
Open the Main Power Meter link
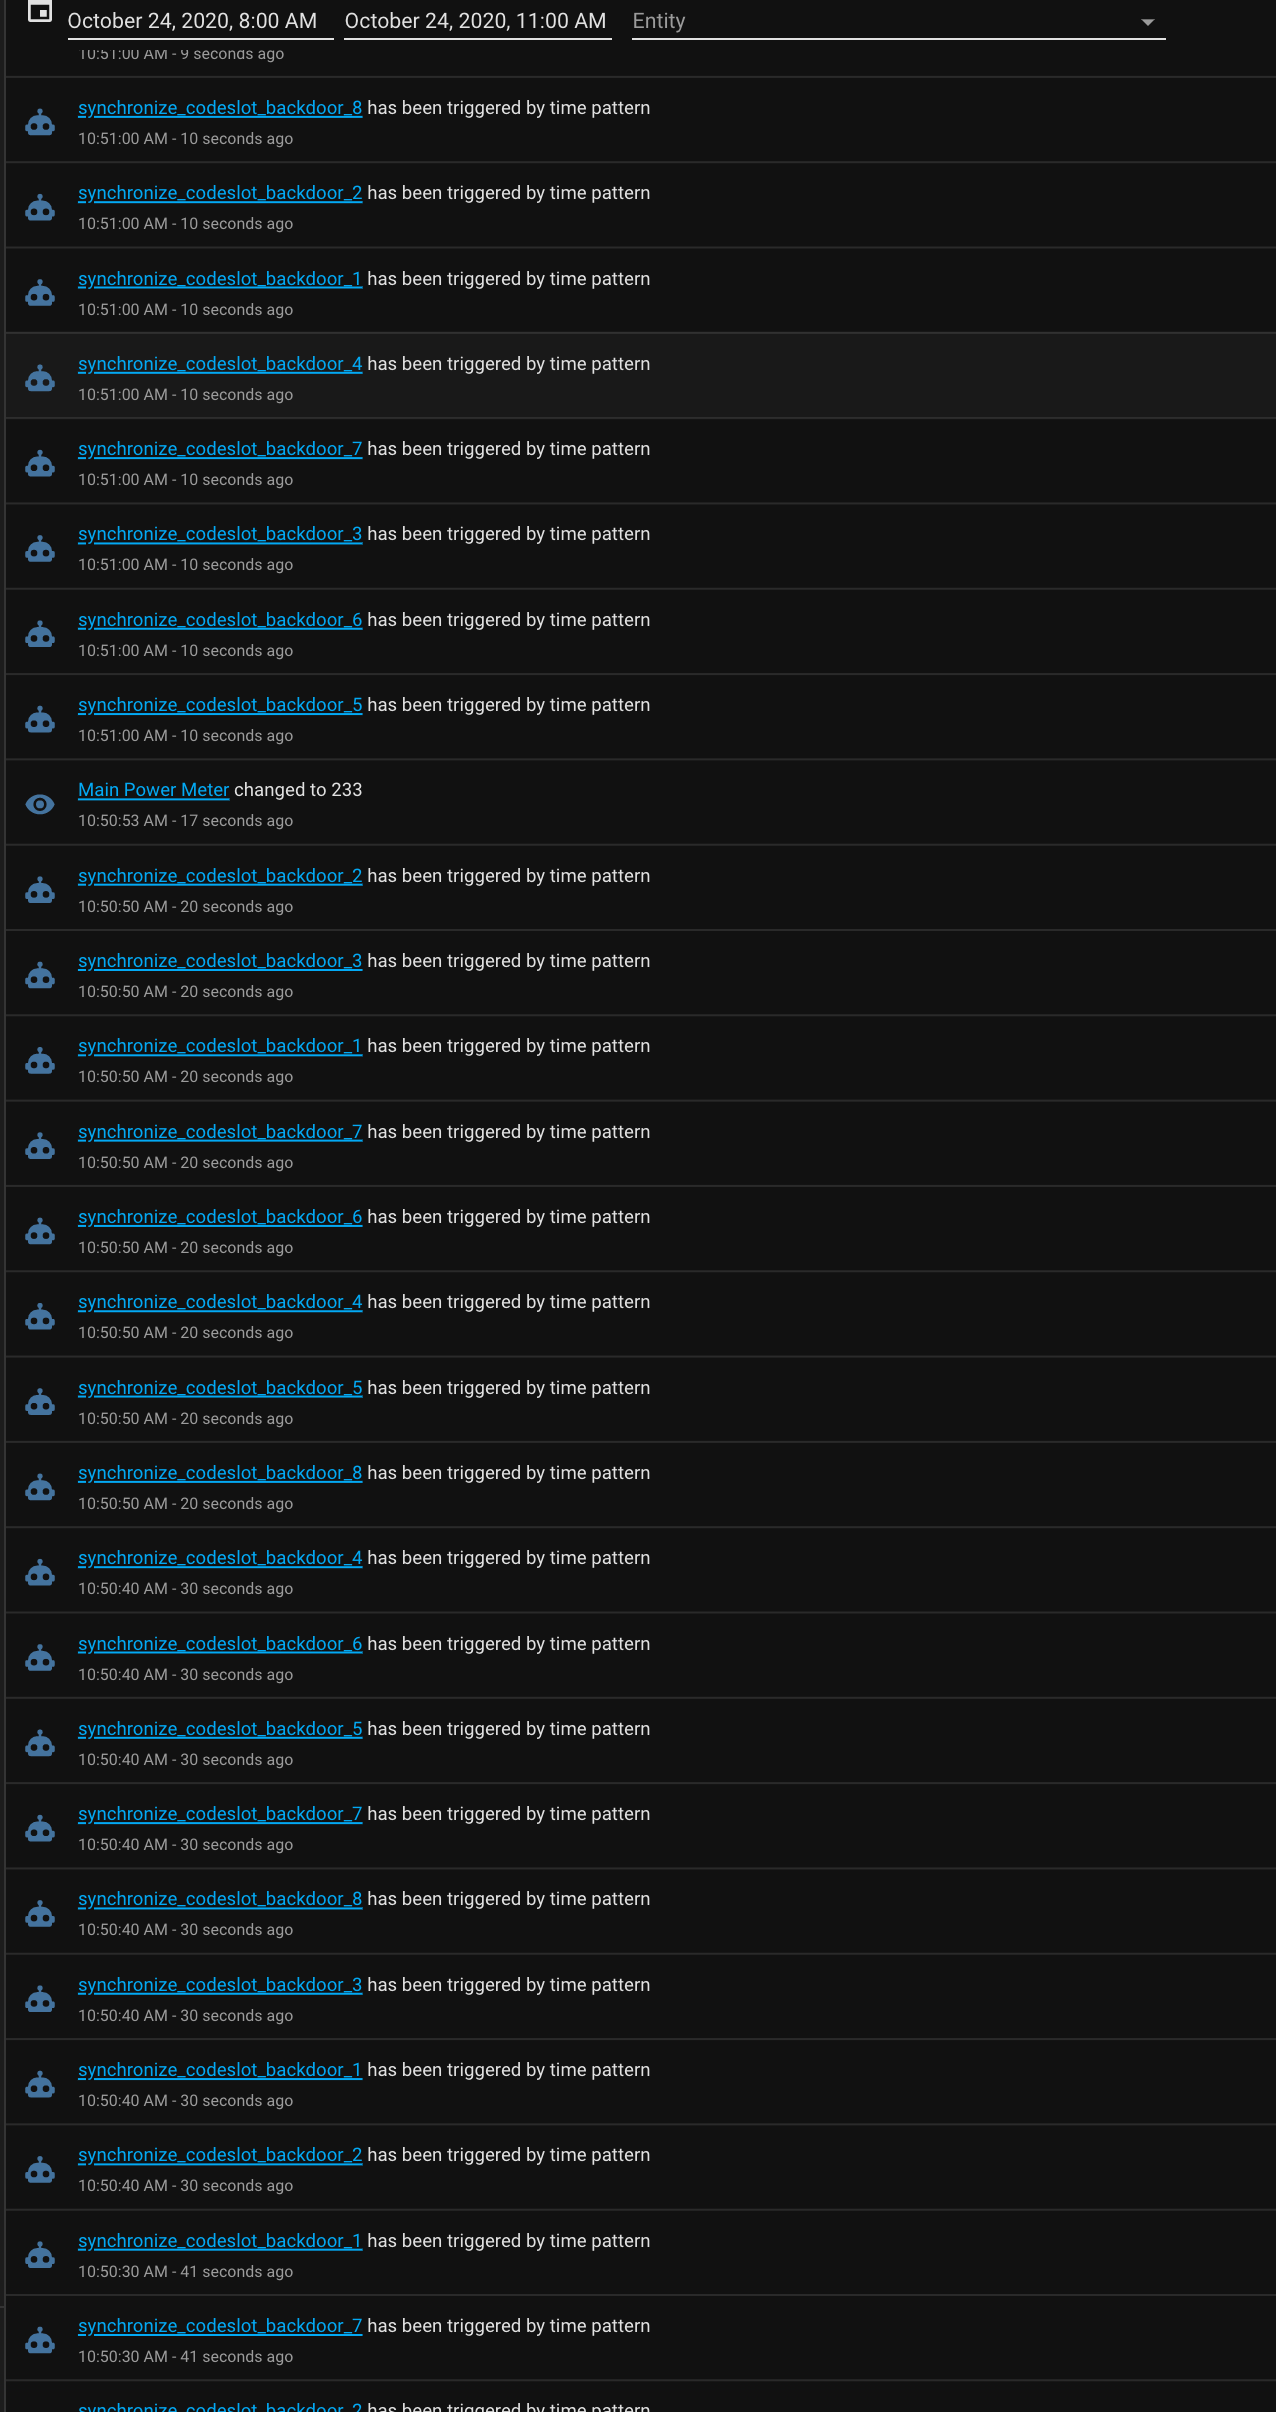(153, 790)
